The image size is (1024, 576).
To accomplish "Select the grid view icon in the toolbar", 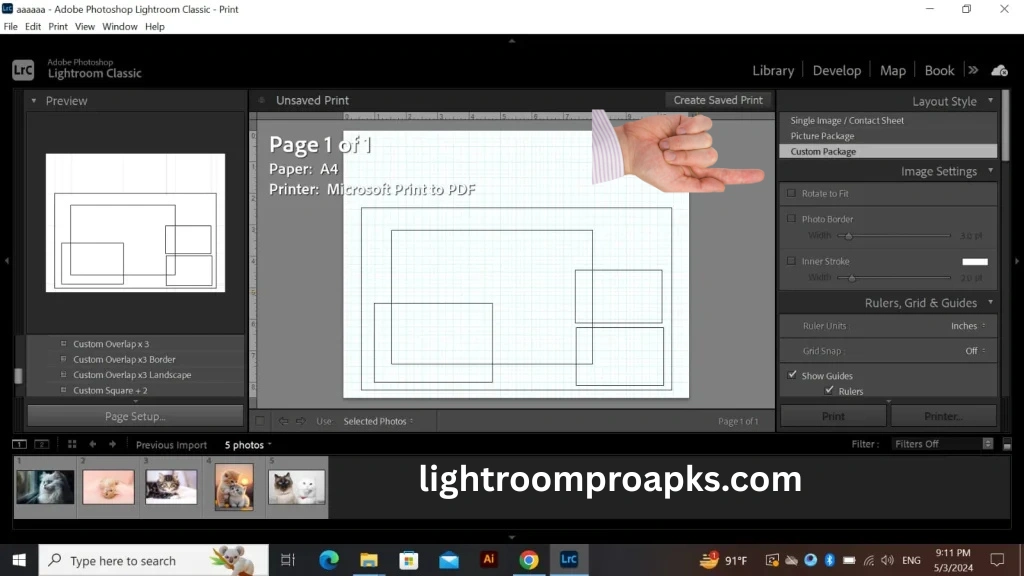I will [71, 443].
